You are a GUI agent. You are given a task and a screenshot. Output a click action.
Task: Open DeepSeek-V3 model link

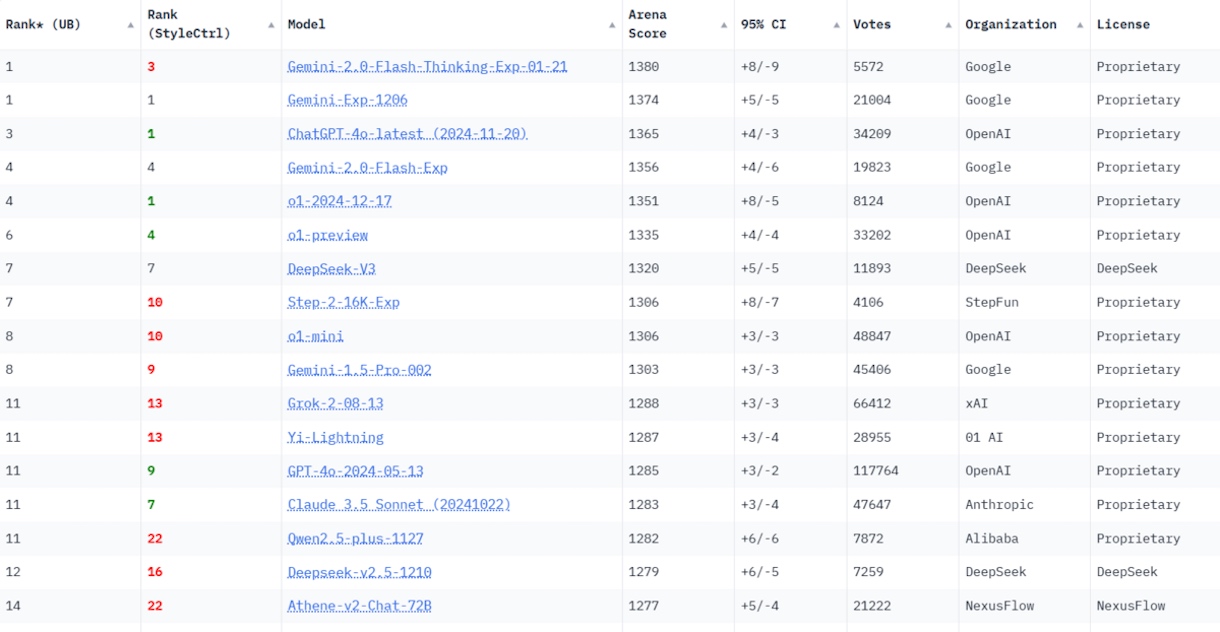click(331, 269)
